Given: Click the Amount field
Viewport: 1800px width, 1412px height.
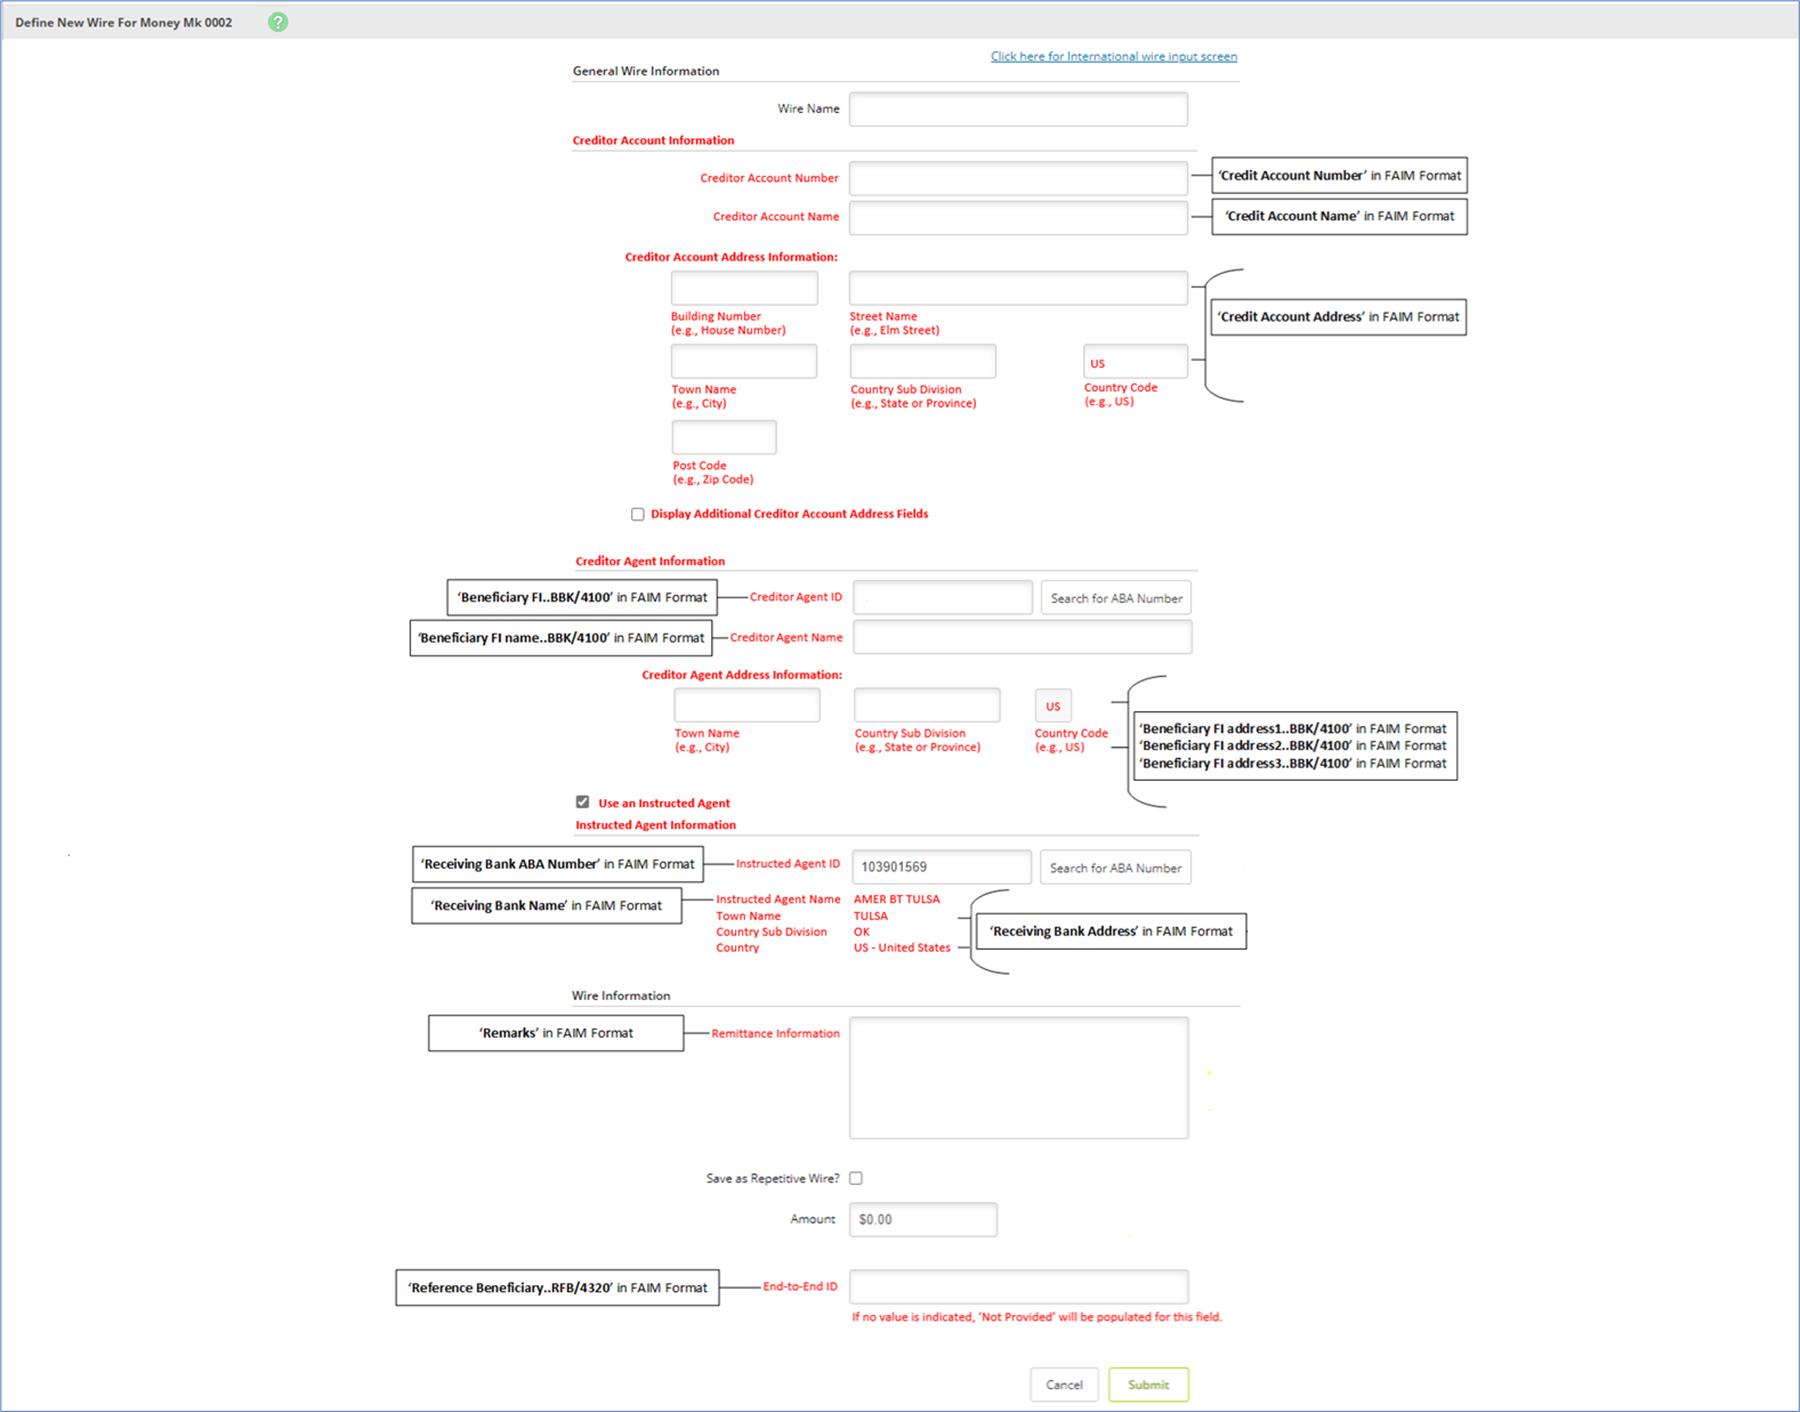Looking at the screenshot, I should tap(922, 1220).
